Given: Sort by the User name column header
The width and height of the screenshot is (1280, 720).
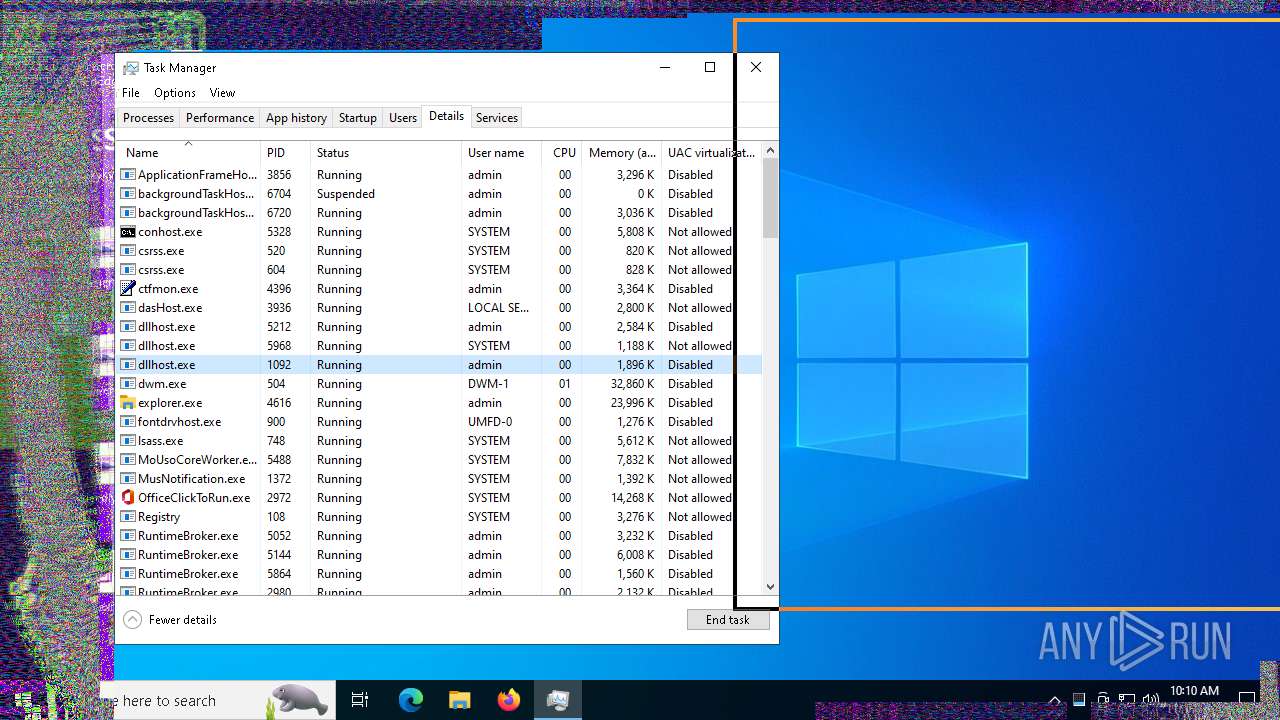Looking at the screenshot, I should point(502,153).
